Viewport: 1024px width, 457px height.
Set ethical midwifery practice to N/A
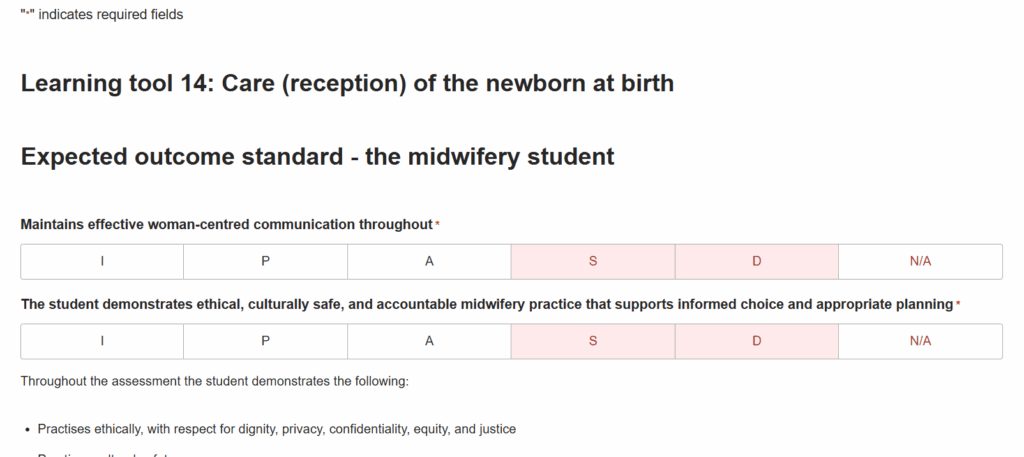click(920, 340)
